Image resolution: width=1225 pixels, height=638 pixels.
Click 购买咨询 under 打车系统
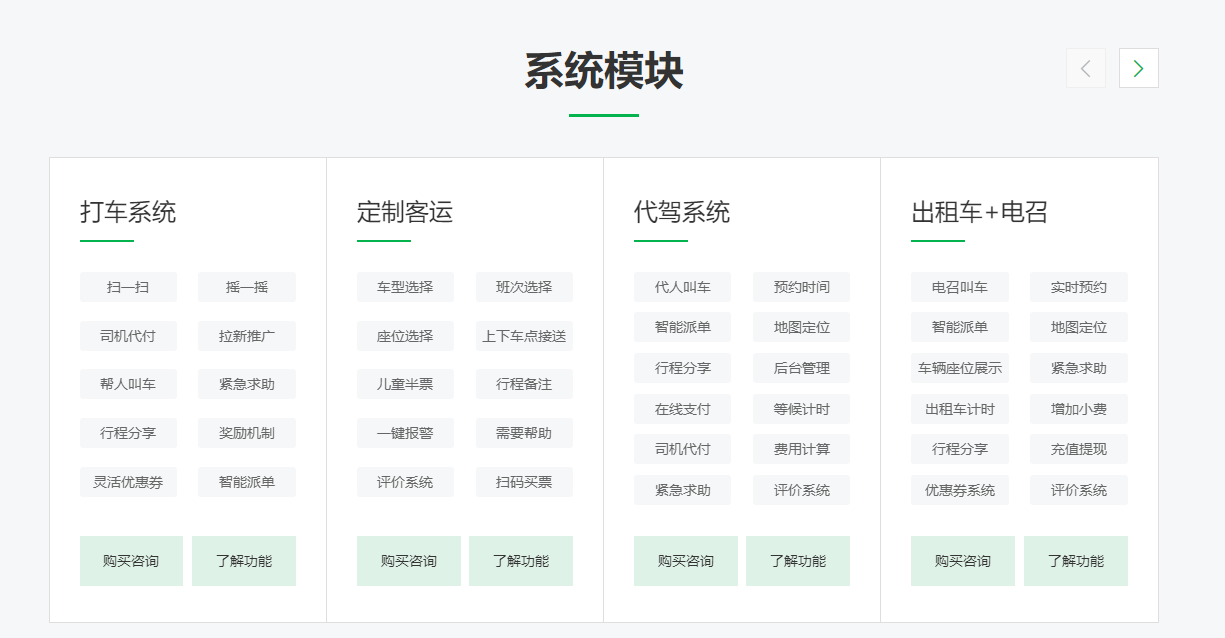coord(131,561)
